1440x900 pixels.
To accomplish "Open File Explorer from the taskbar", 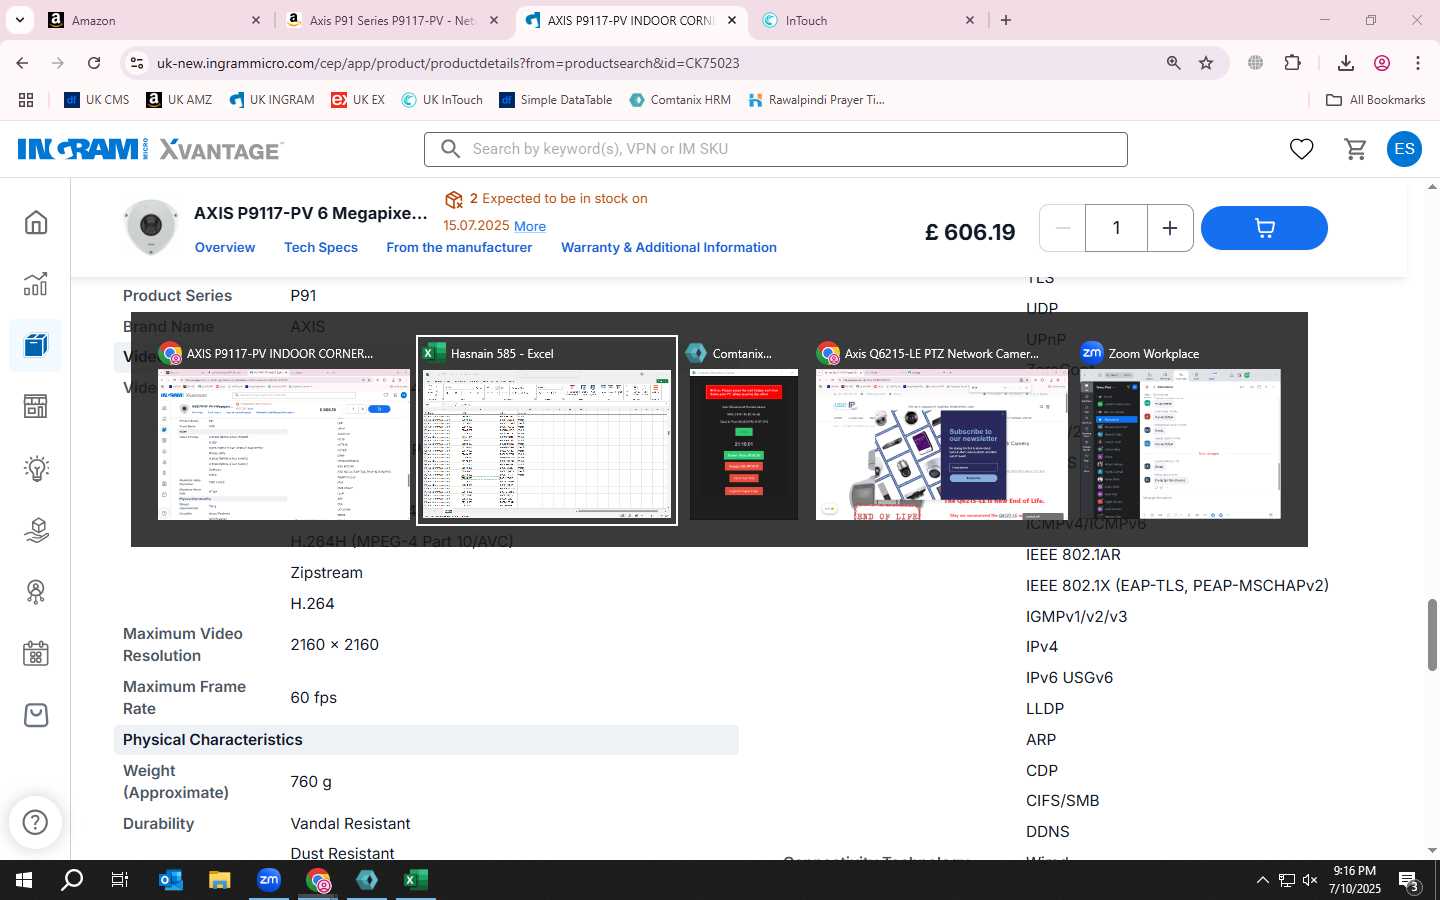I will coord(220,880).
